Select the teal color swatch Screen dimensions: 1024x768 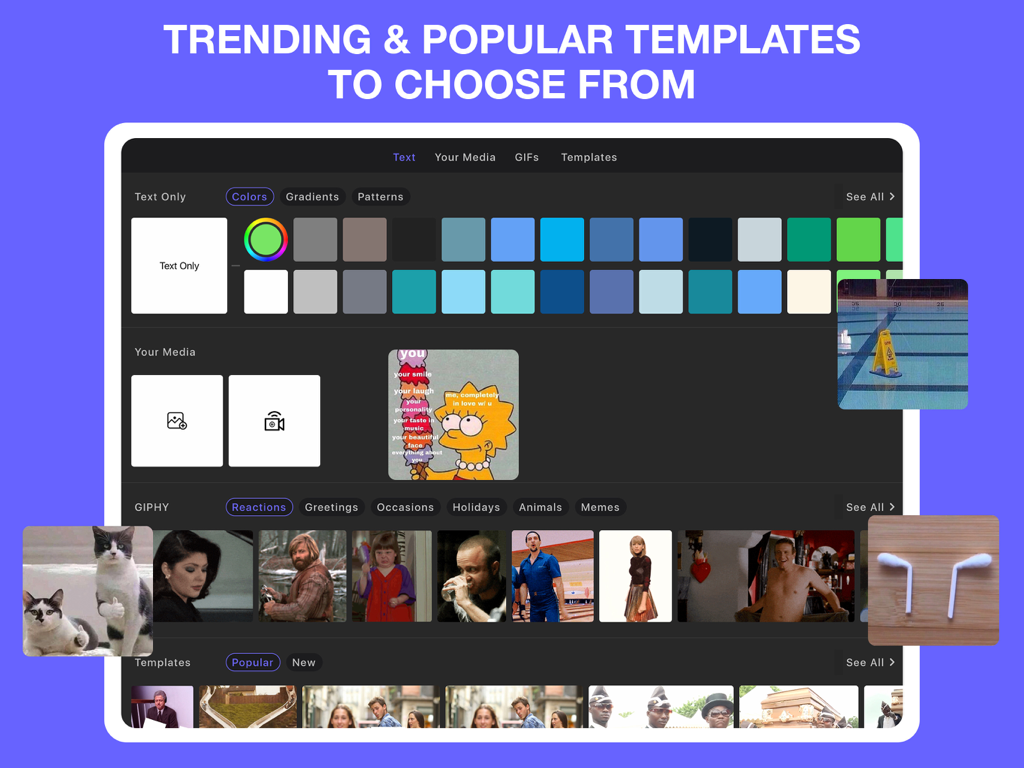[414, 291]
